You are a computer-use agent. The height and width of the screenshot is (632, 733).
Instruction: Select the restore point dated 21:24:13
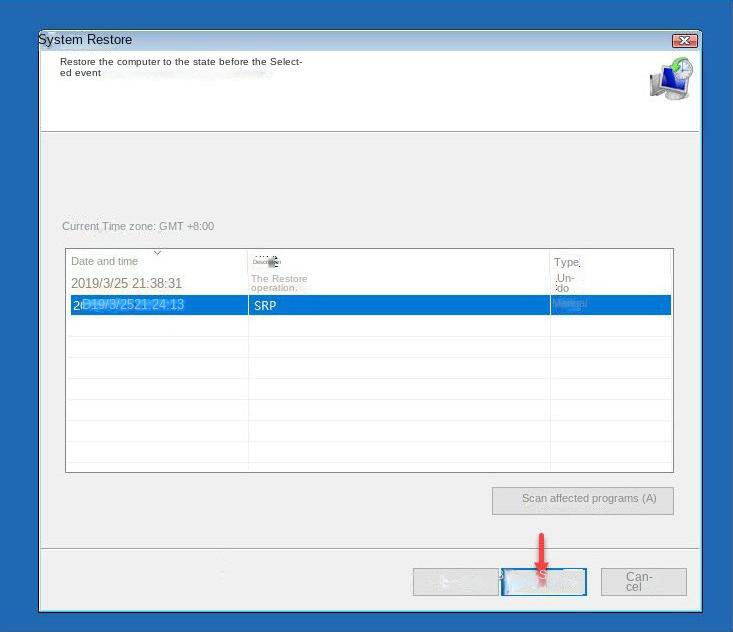[128, 305]
